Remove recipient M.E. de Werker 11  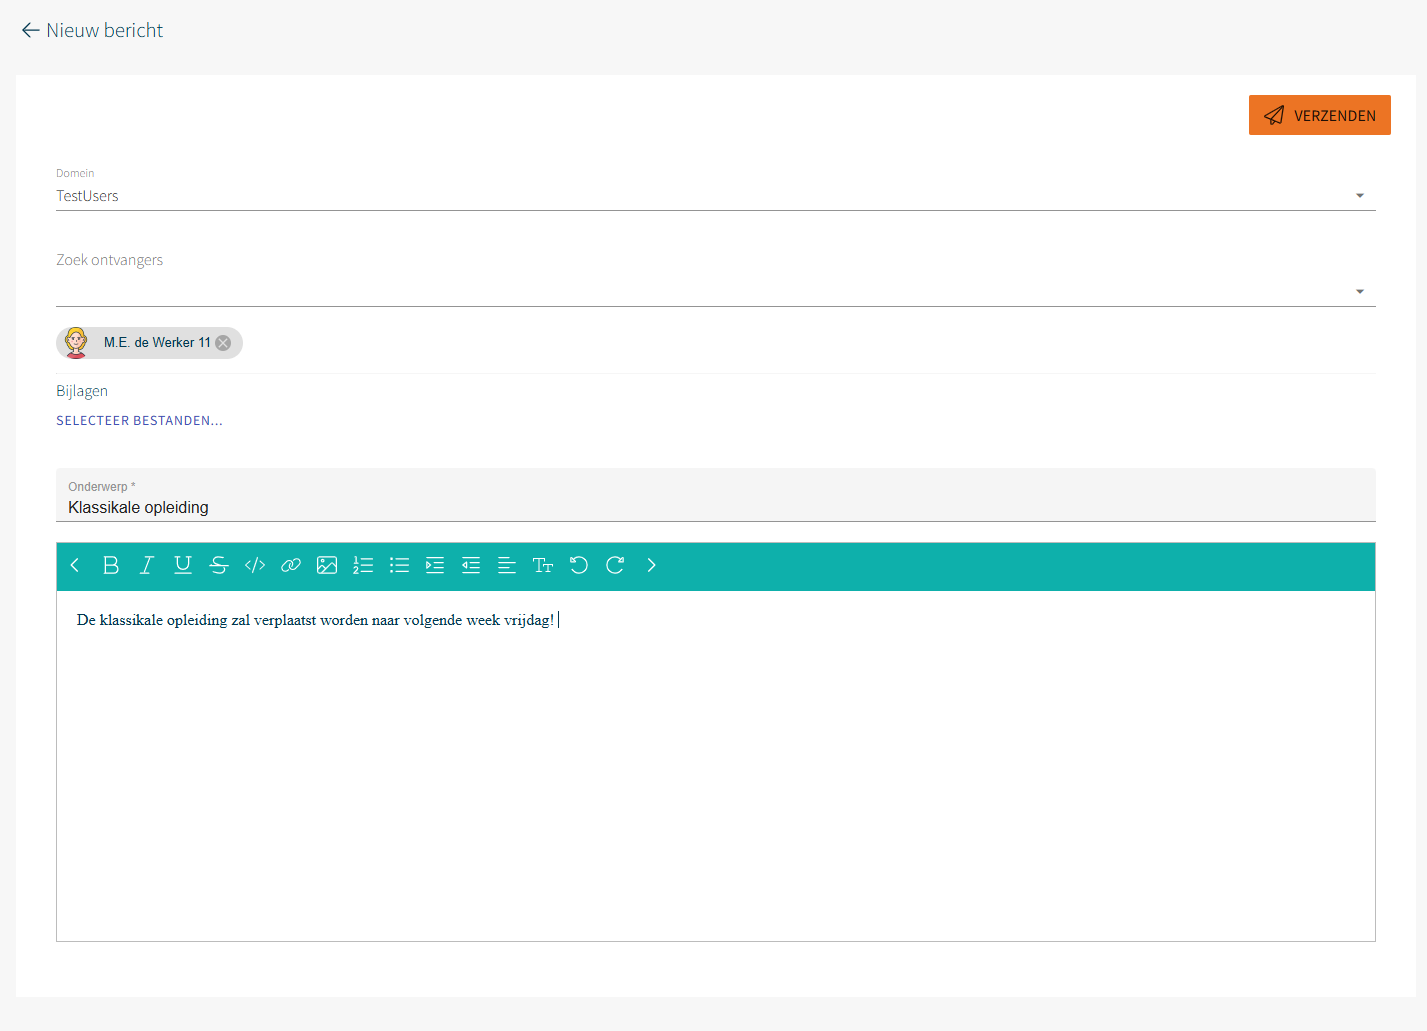(x=223, y=343)
